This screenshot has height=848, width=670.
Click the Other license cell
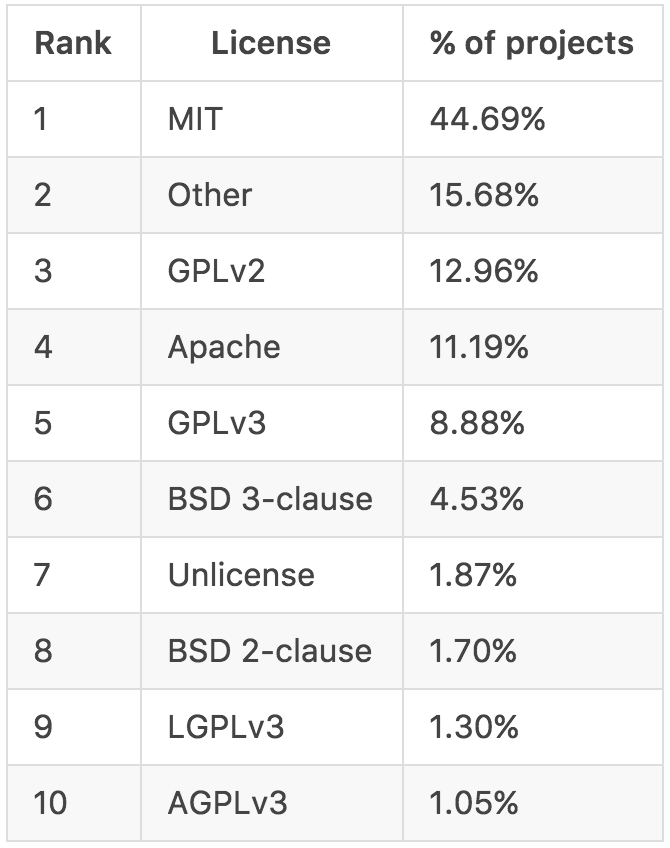[210, 194]
